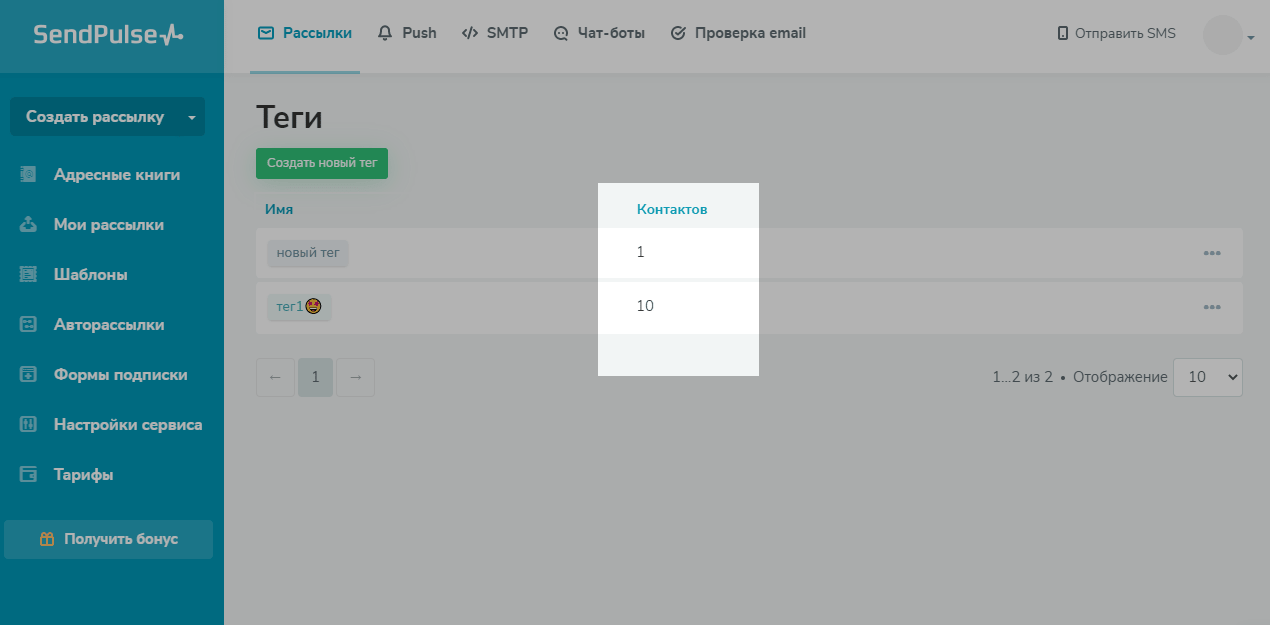Open the Шаблоны sidebar section
1270x625 pixels.
pyautogui.click(x=90, y=275)
